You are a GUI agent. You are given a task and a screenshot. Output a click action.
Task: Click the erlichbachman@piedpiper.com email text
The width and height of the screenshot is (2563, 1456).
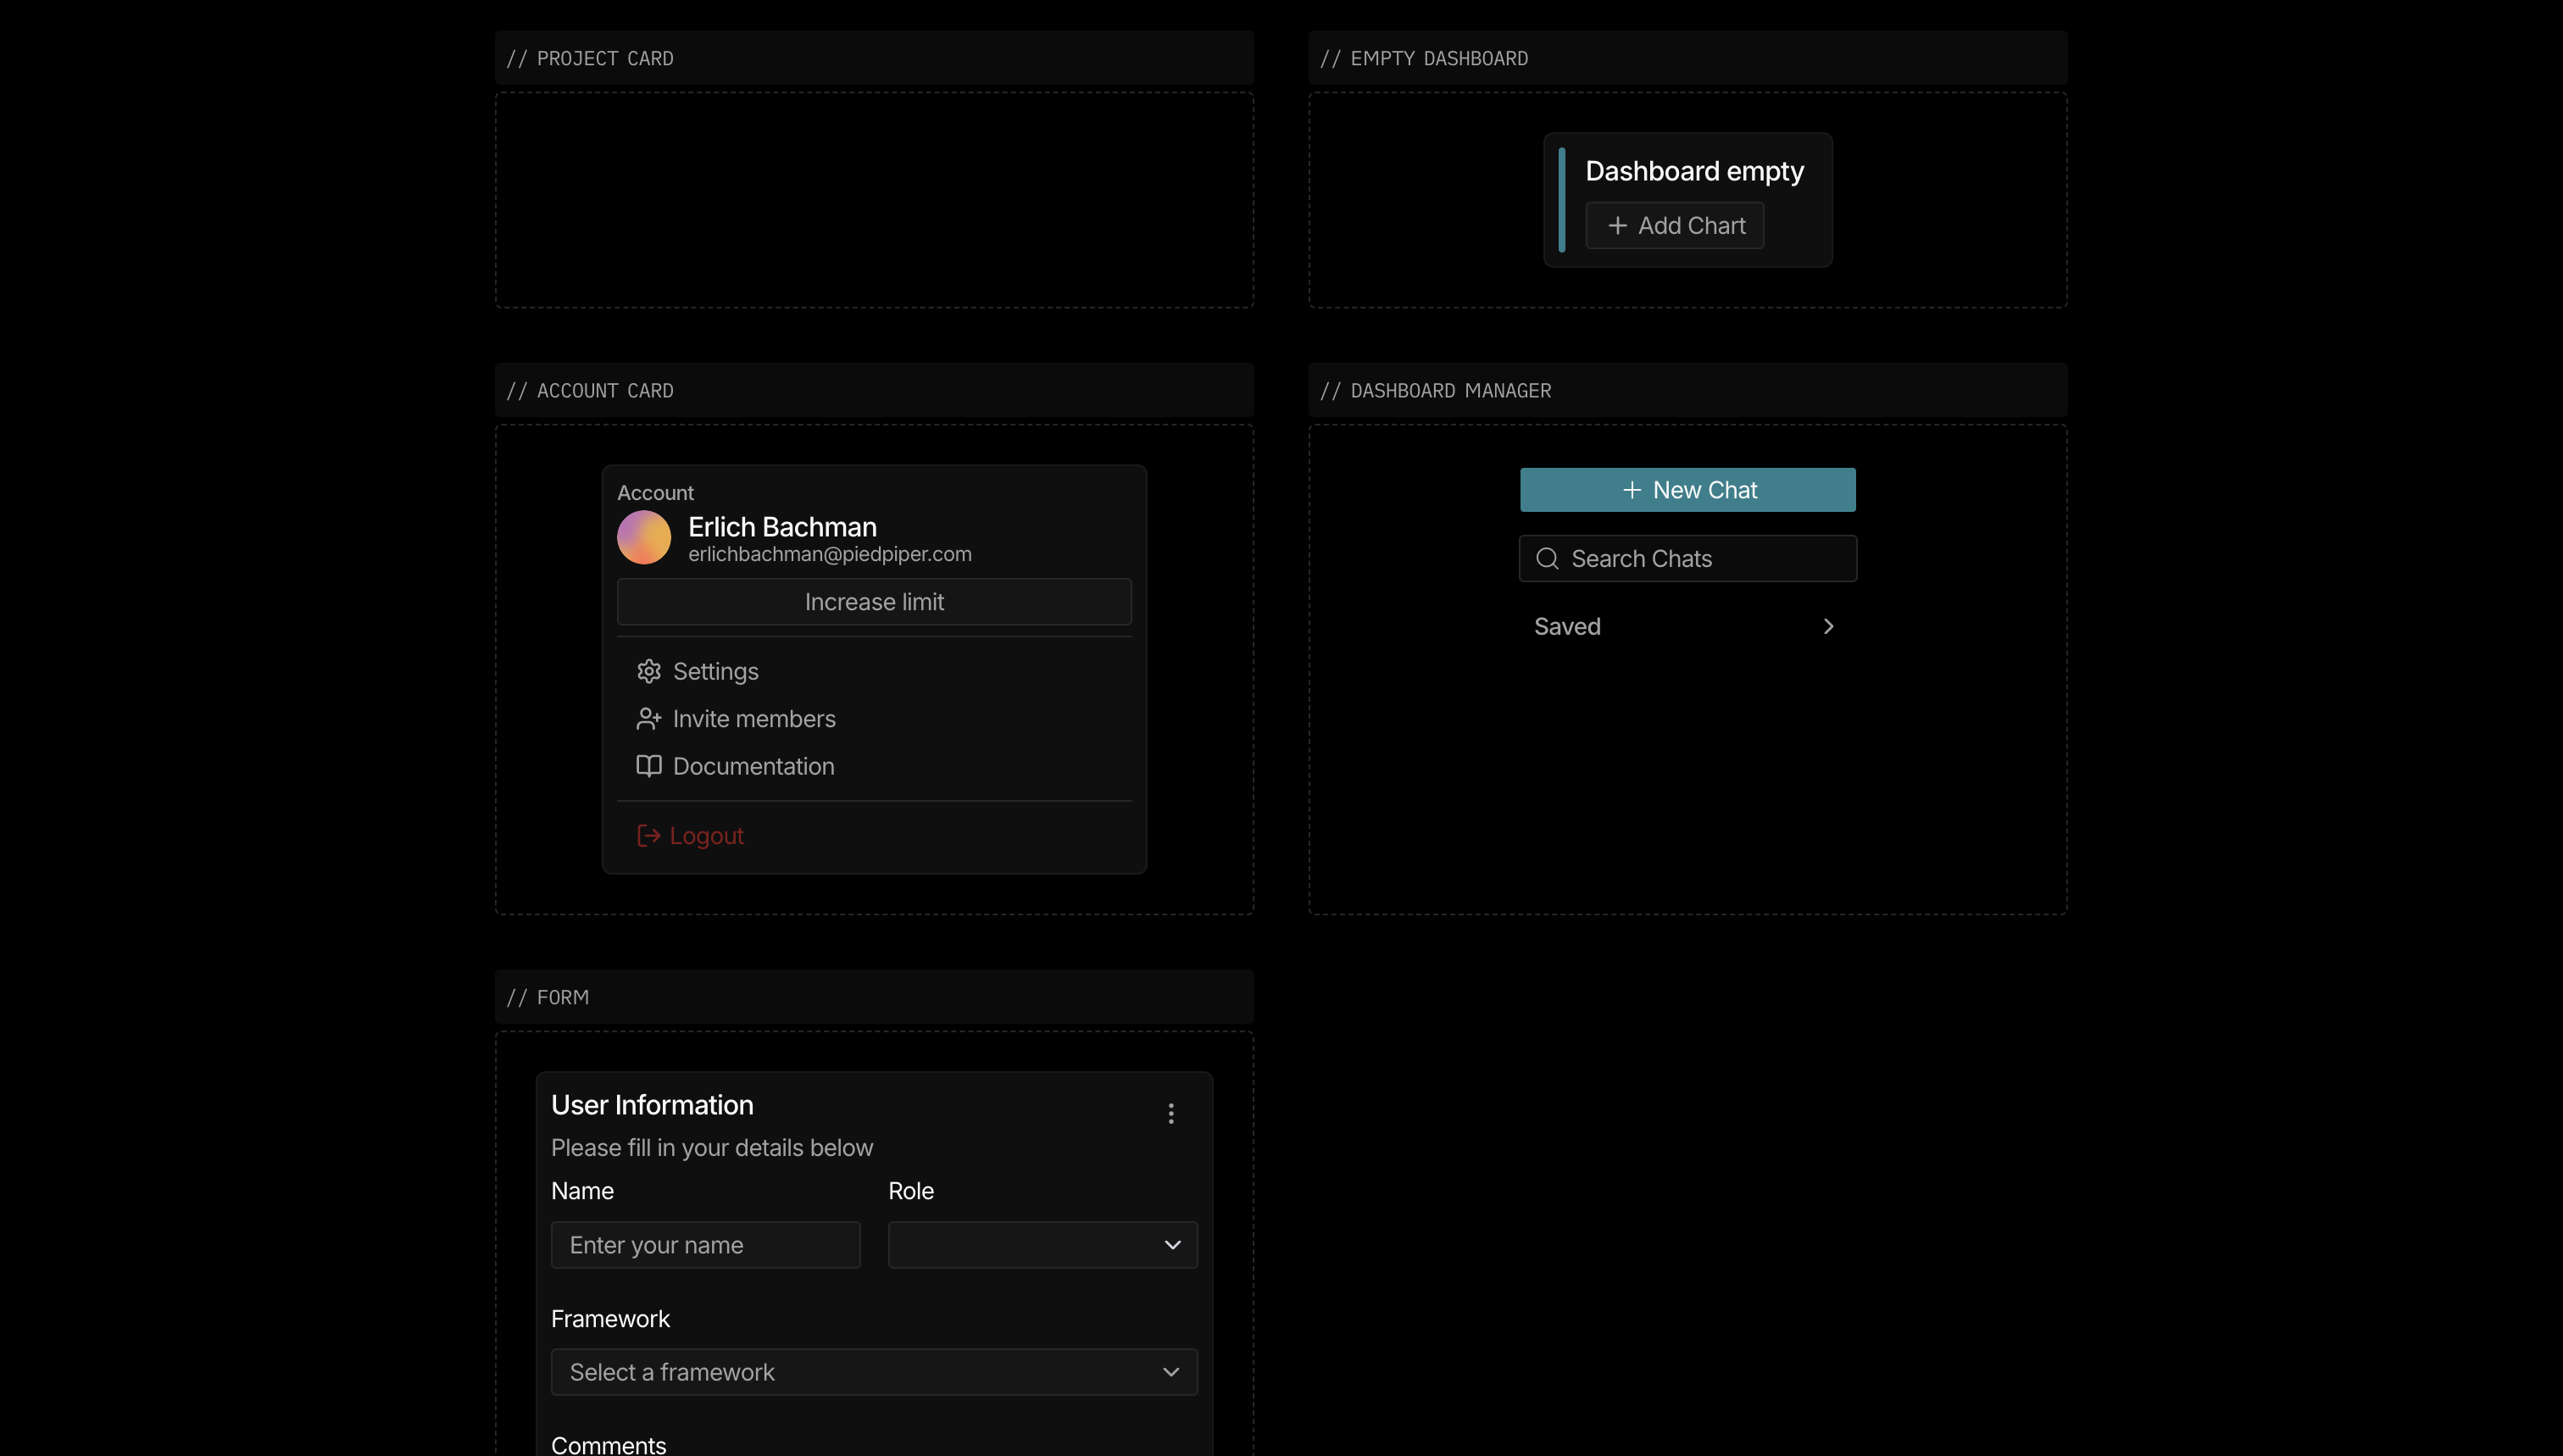point(830,554)
